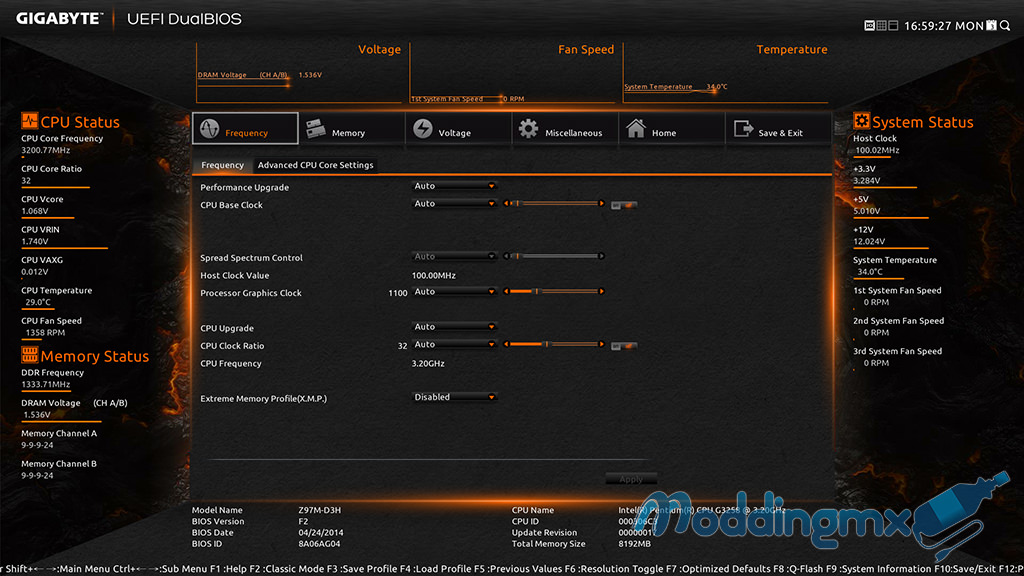Open the Spread Spectrum Control dropdown

coord(454,257)
